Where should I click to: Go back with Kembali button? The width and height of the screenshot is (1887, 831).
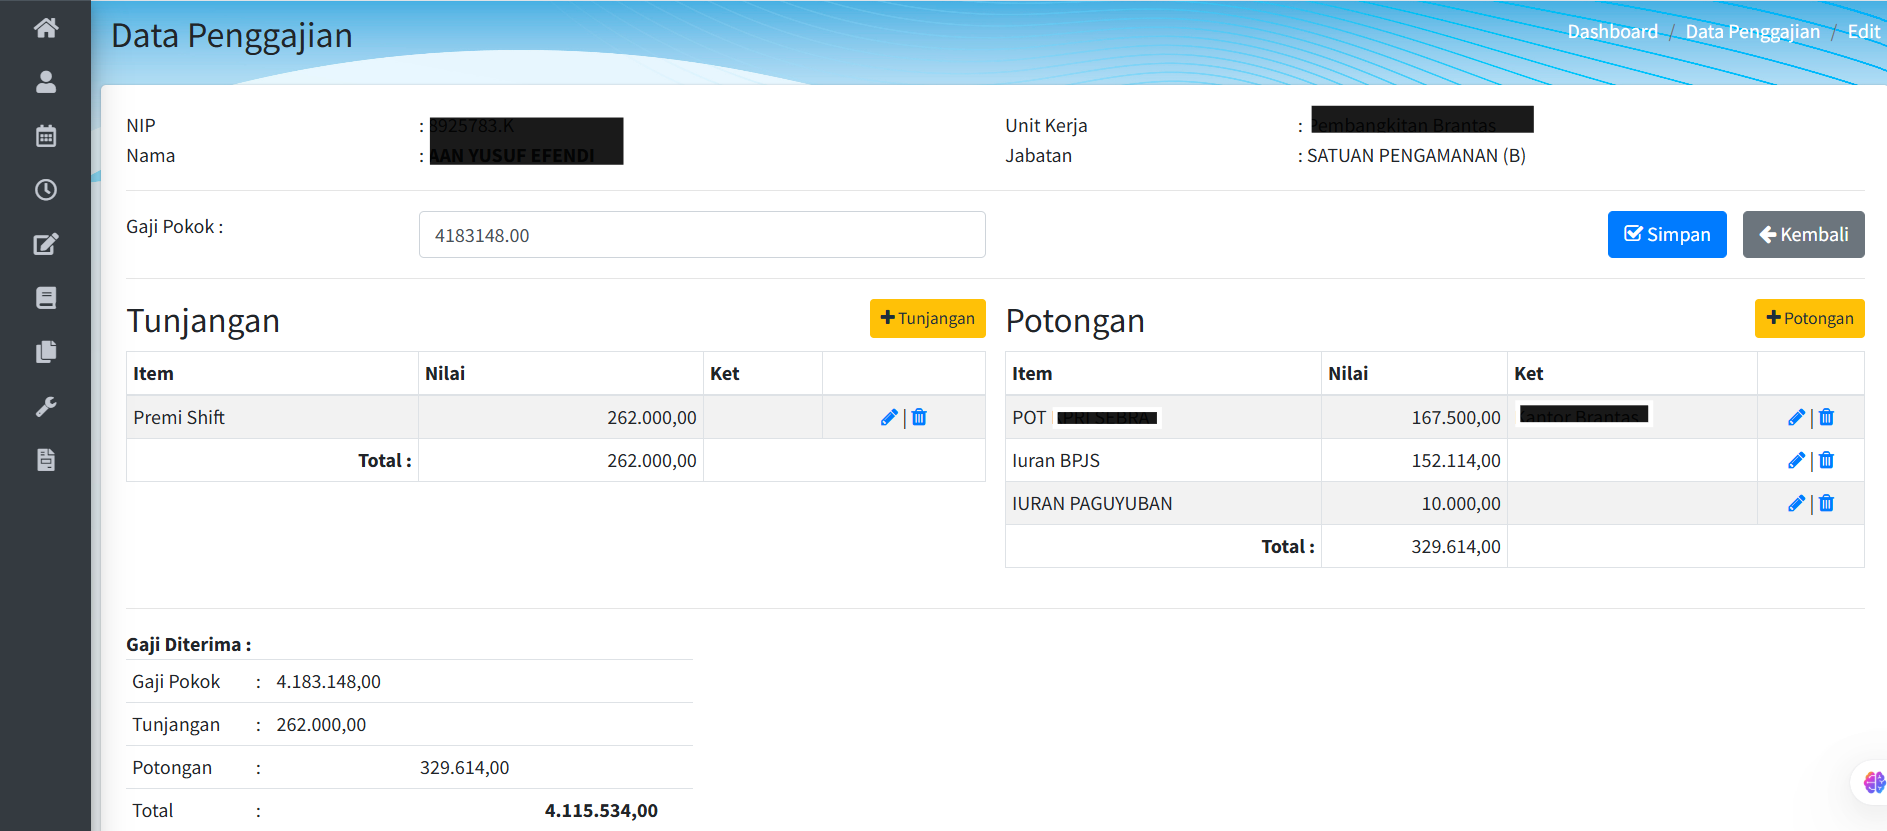(1803, 235)
